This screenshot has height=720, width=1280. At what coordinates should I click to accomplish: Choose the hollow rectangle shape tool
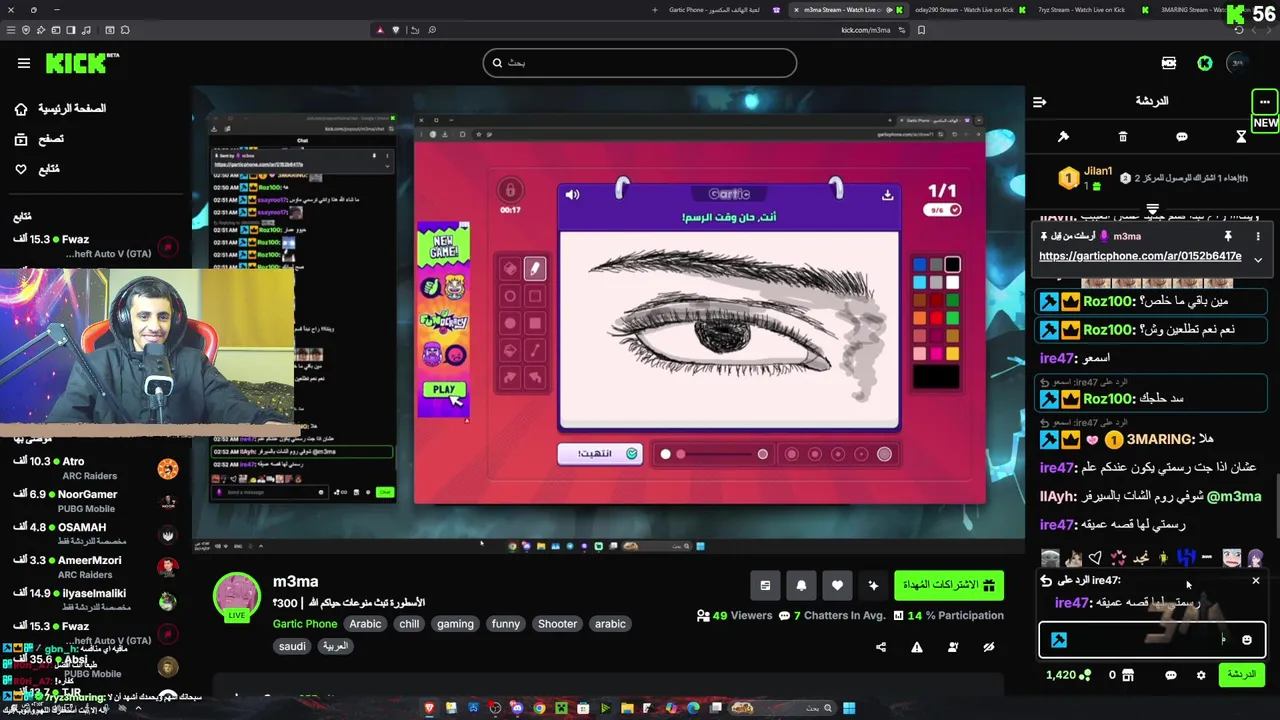535,296
